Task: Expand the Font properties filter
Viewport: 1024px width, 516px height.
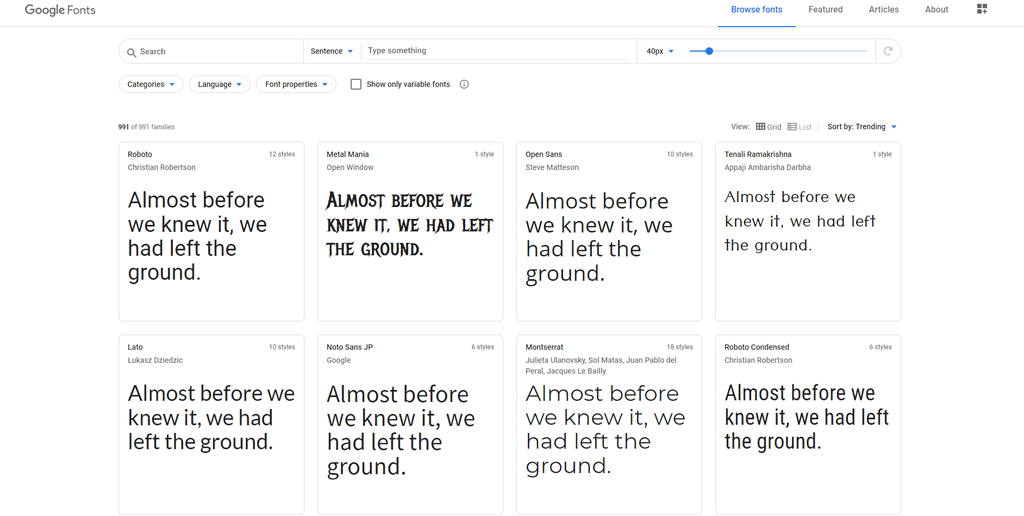Action: pos(296,84)
